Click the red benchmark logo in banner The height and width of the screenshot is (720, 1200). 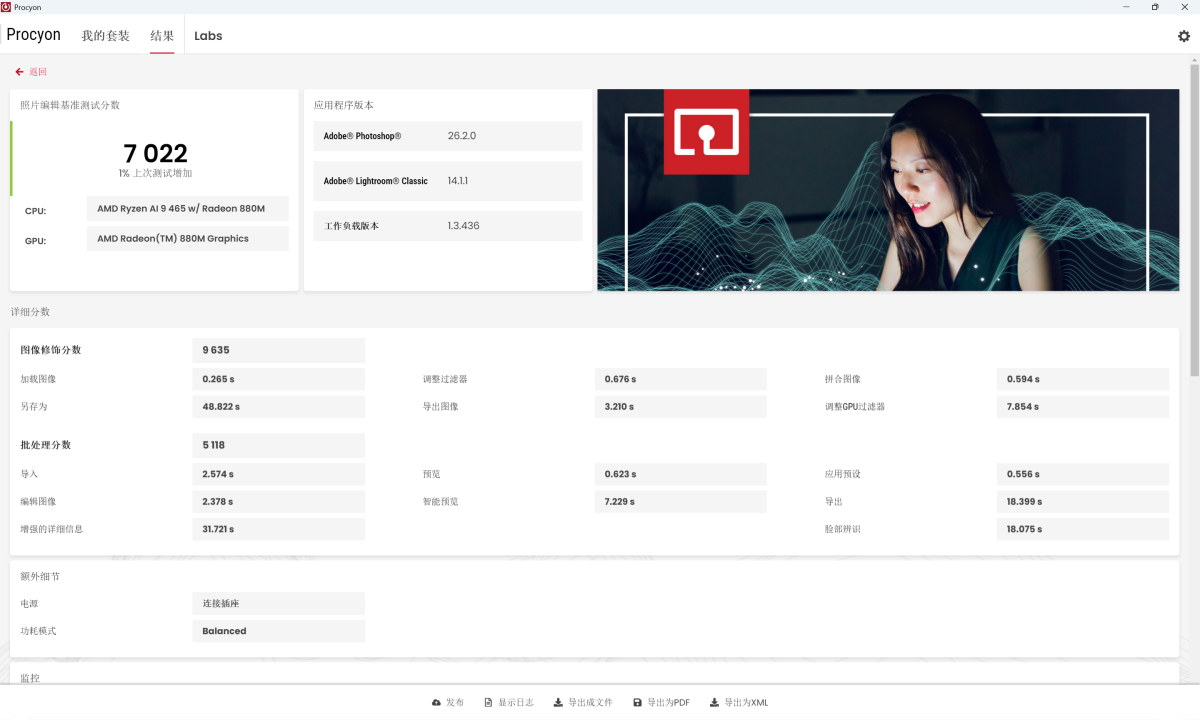coord(706,131)
